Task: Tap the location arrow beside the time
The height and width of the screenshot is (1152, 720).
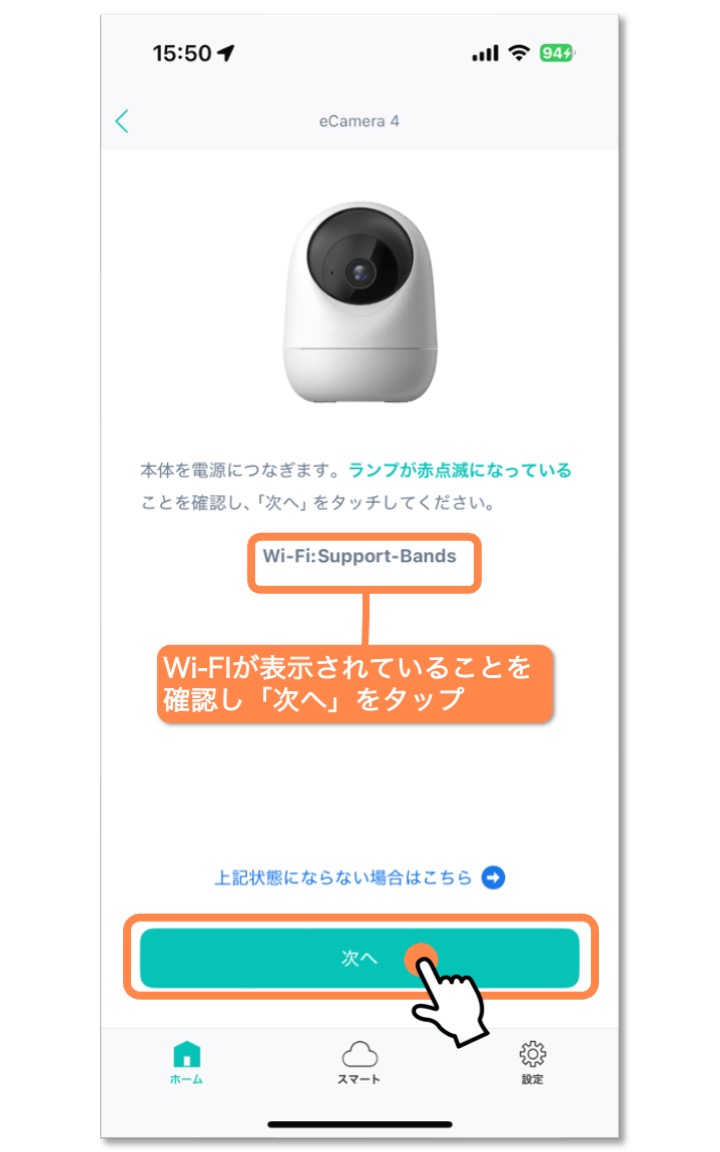Action: pyautogui.click(x=226, y=53)
